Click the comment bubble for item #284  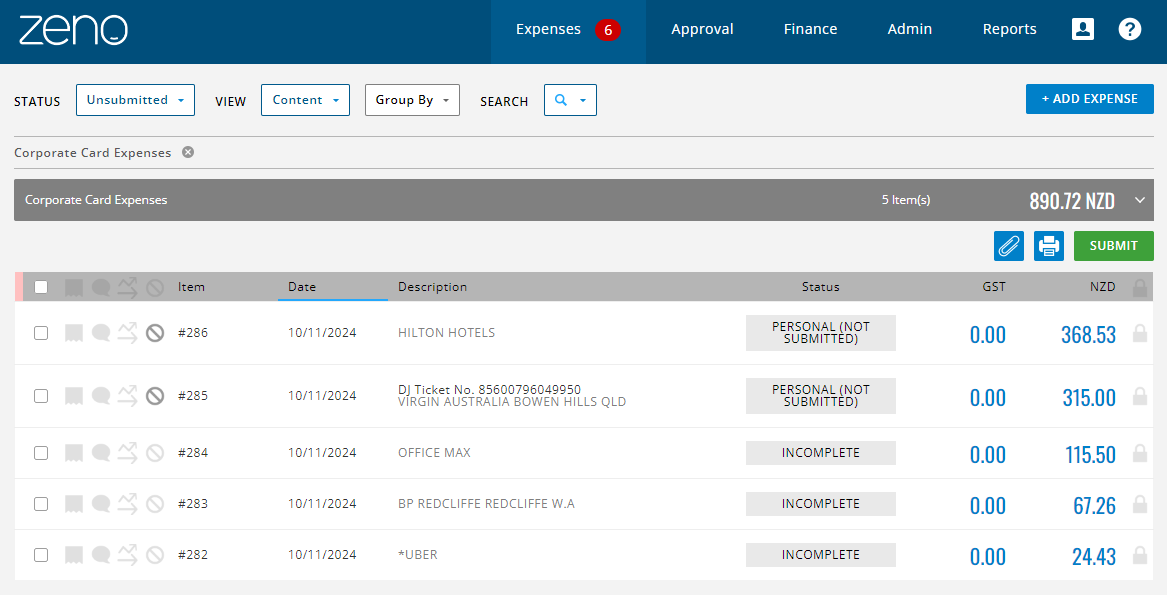(x=101, y=453)
